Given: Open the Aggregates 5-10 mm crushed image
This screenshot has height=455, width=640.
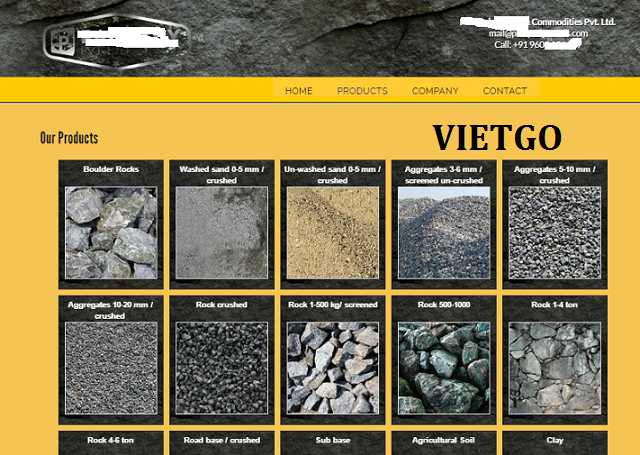Looking at the screenshot, I should click(555, 233).
